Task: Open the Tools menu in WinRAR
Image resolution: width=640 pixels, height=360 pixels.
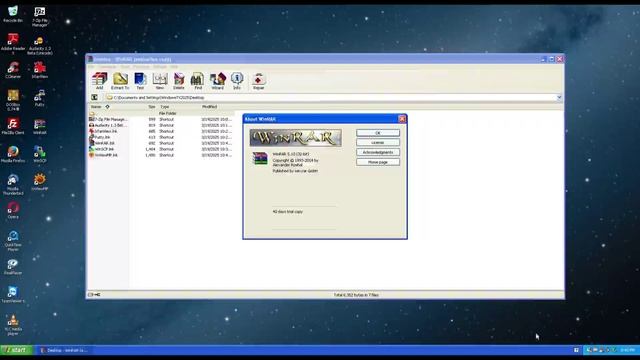Action: (x=125, y=67)
